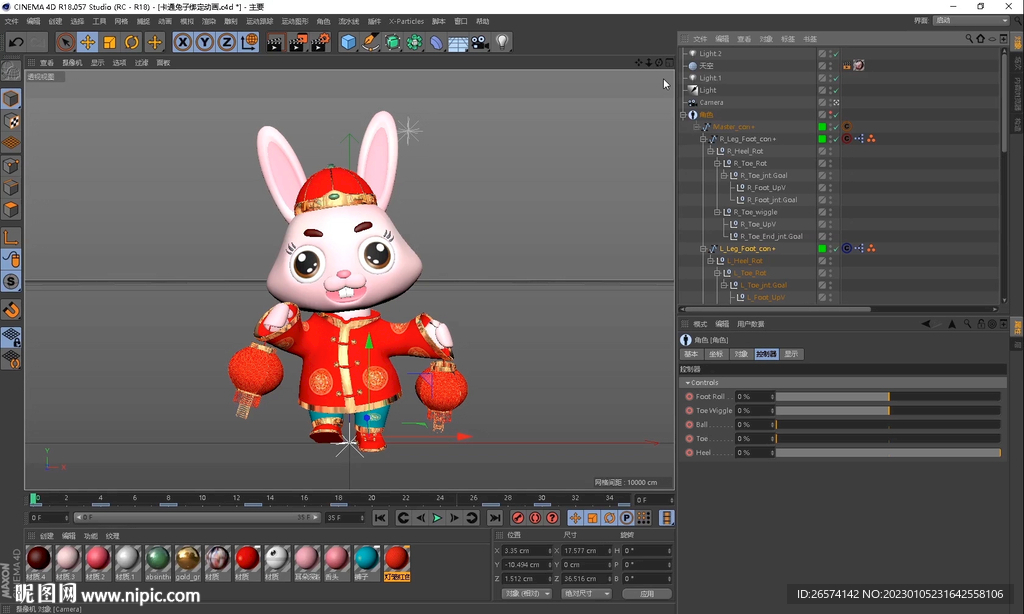The height and width of the screenshot is (614, 1024).
Task: Select Texture mode in left toolbar
Action: [11, 121]
